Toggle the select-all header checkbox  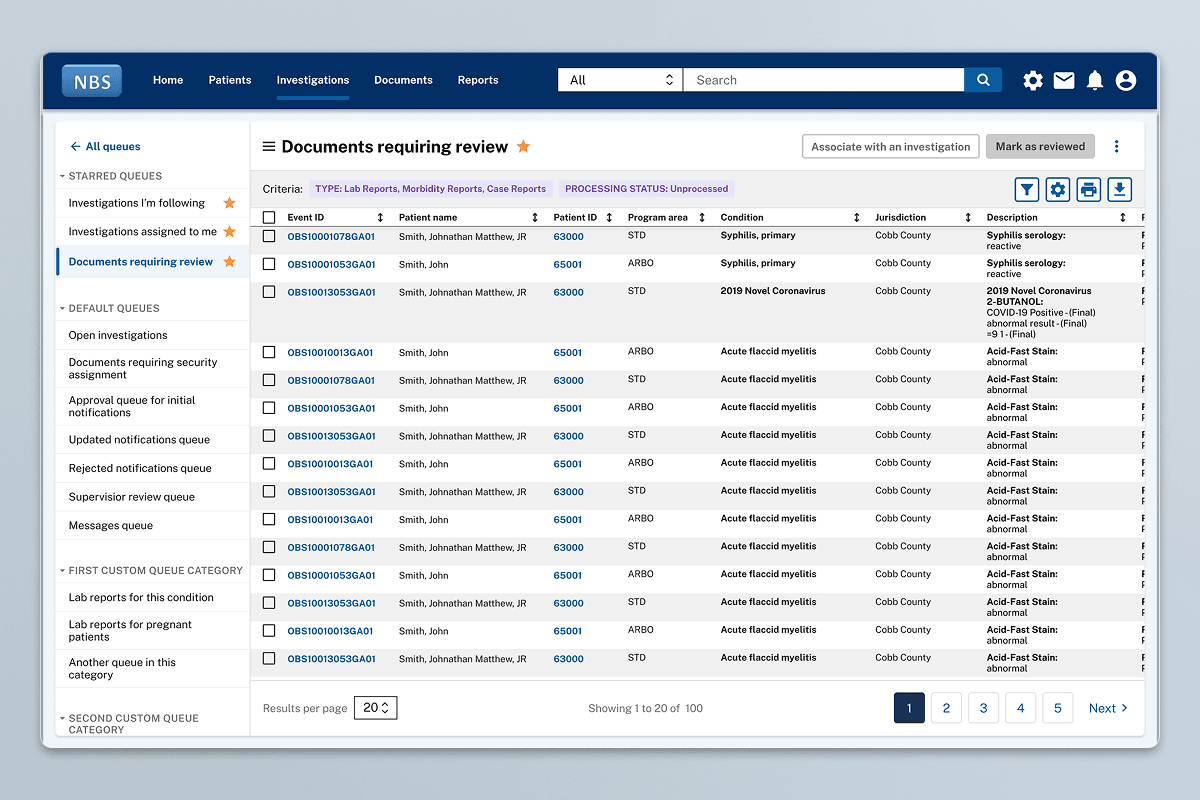[269, 218]
